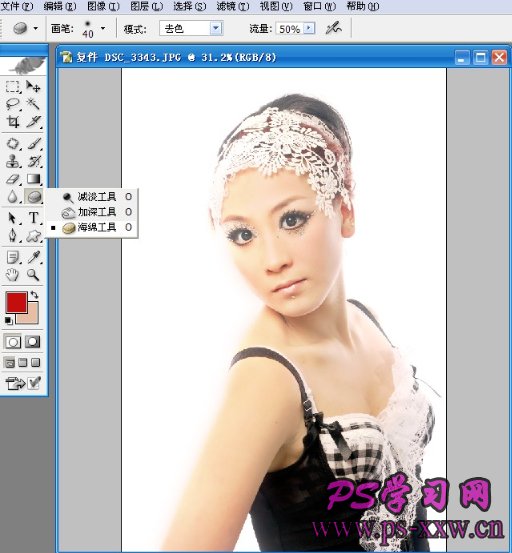This screenshot has height=553, width=512.
Task: Enable airbrush option in options bar
Action: 333,28
